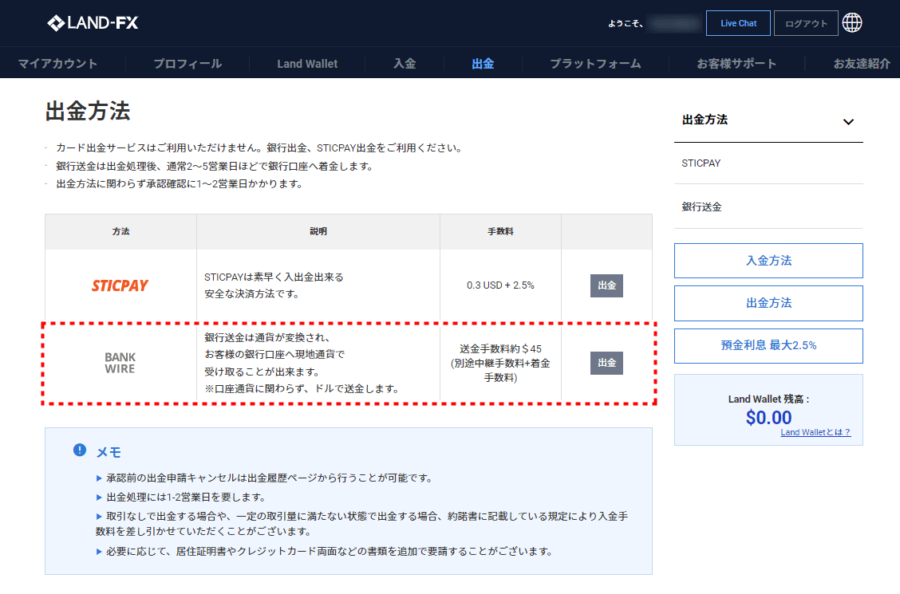This screenshot has width=900, height=594.
Task: Click the 入金方法 sidebar button
Action: (769, 261)
